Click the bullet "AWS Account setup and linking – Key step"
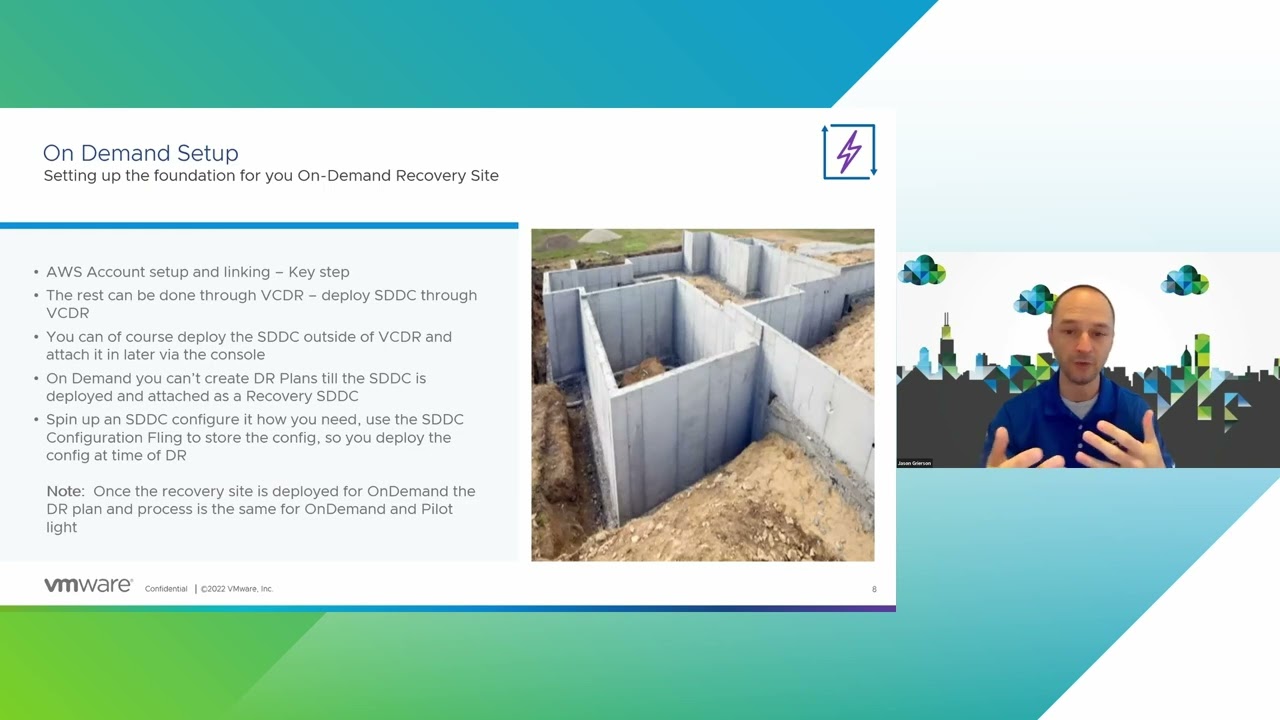The height and width of the screenshot is (720, 1280). pos(197,272)
